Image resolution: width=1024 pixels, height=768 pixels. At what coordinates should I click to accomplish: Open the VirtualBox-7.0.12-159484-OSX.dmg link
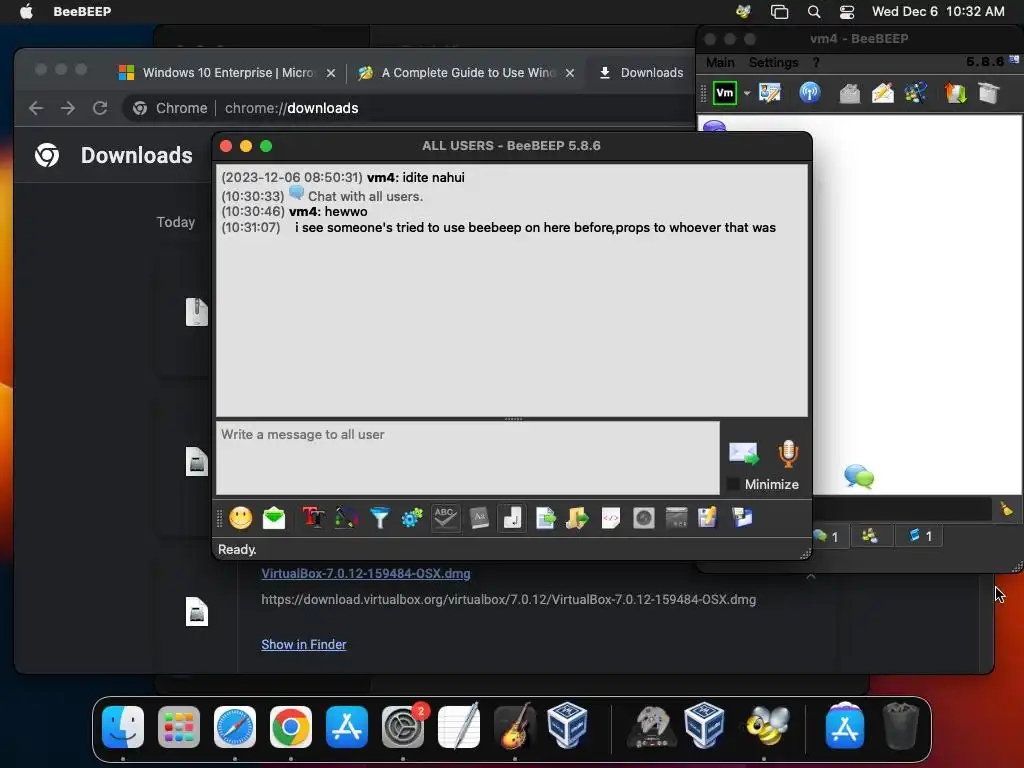point(366,573)
